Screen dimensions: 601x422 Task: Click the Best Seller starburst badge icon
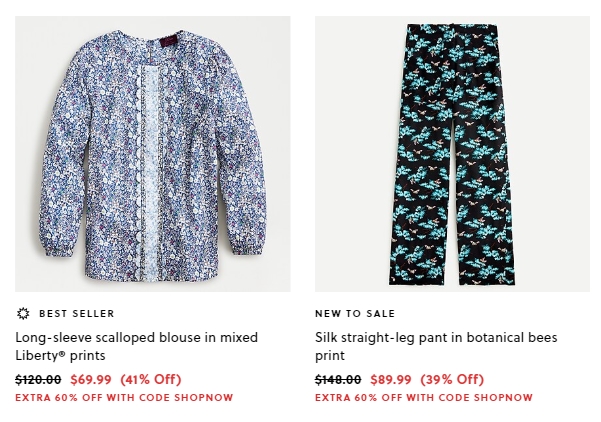tap(23, 314)
